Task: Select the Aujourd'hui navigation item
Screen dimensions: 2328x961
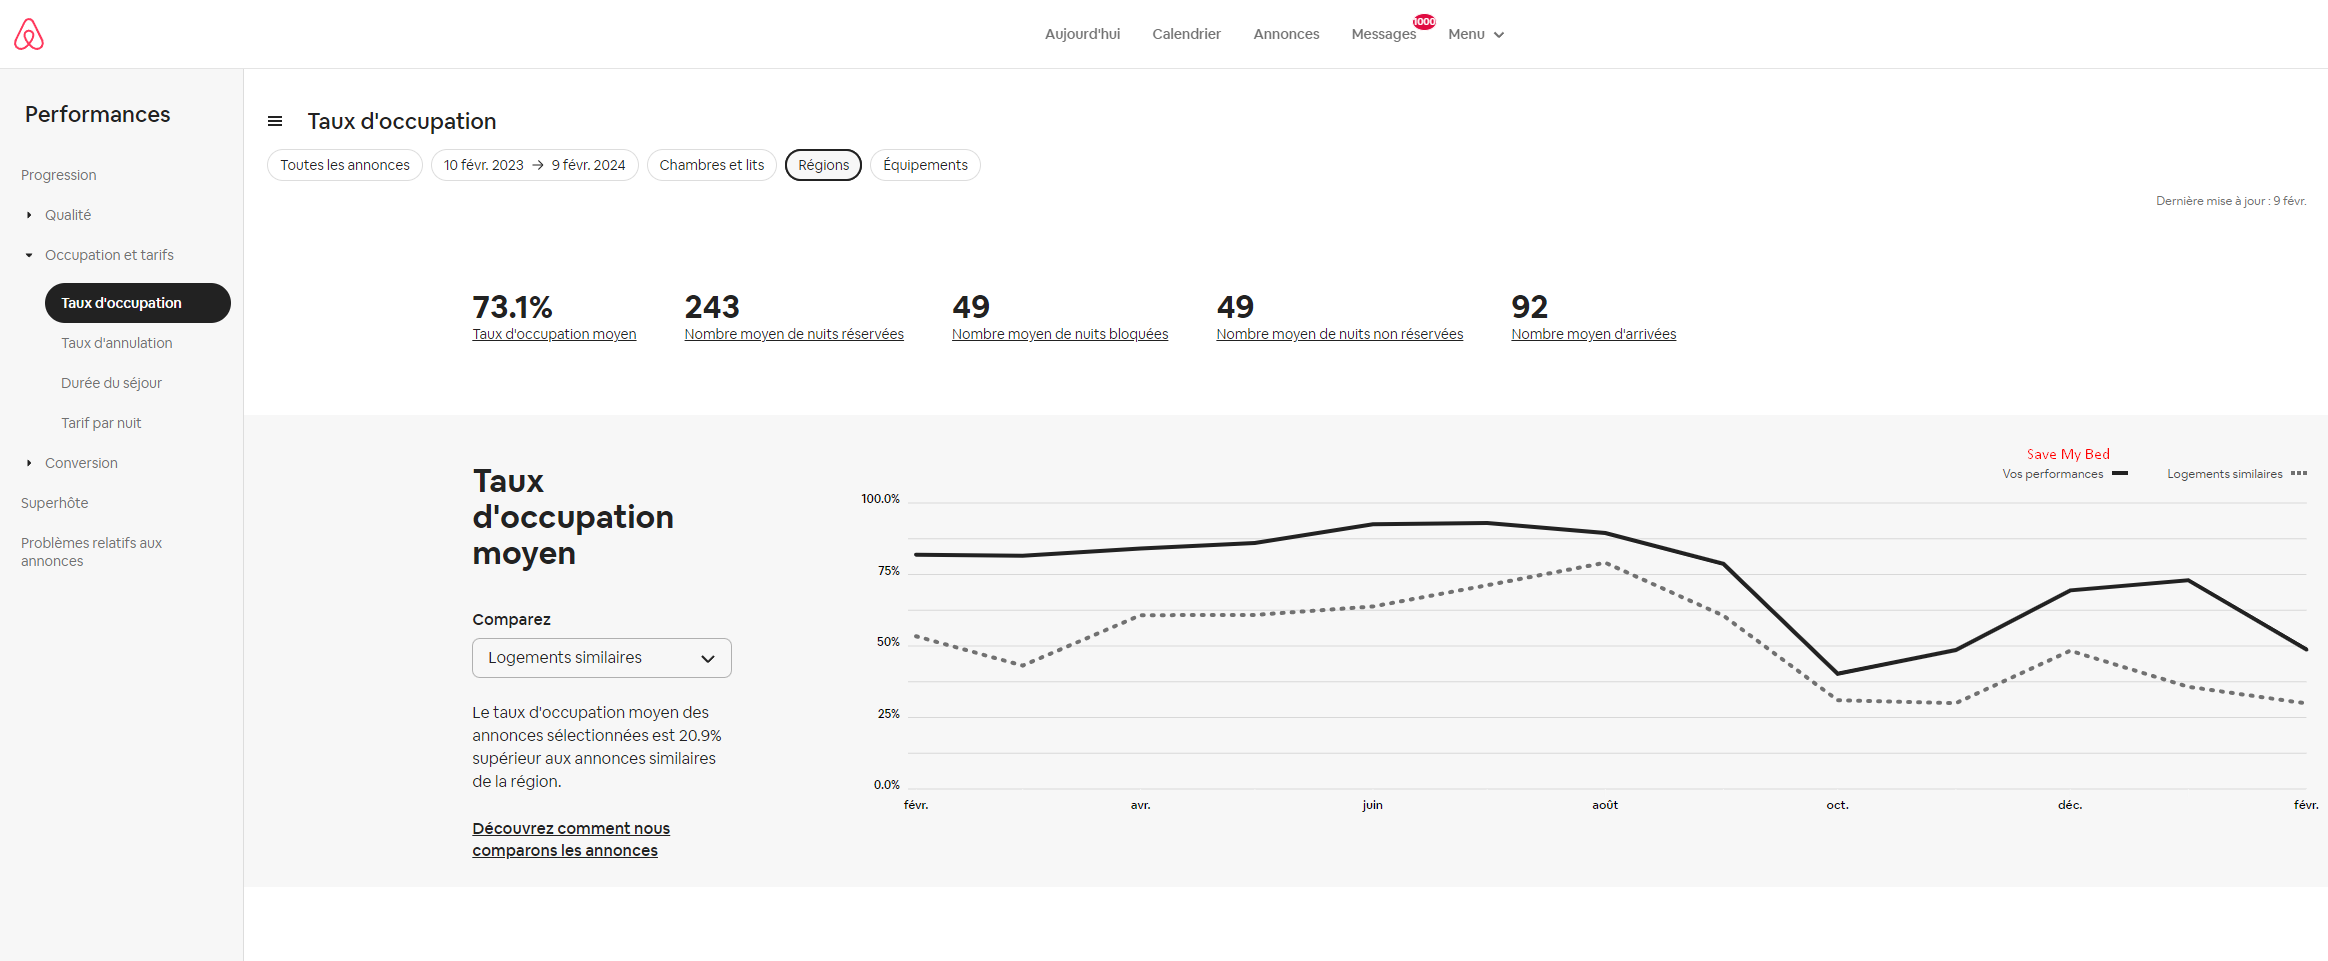Action: 1082,34
